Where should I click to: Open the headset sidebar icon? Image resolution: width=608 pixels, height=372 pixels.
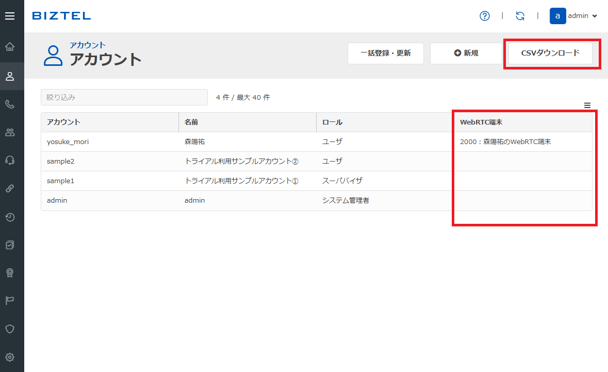[x=10, y=160]
